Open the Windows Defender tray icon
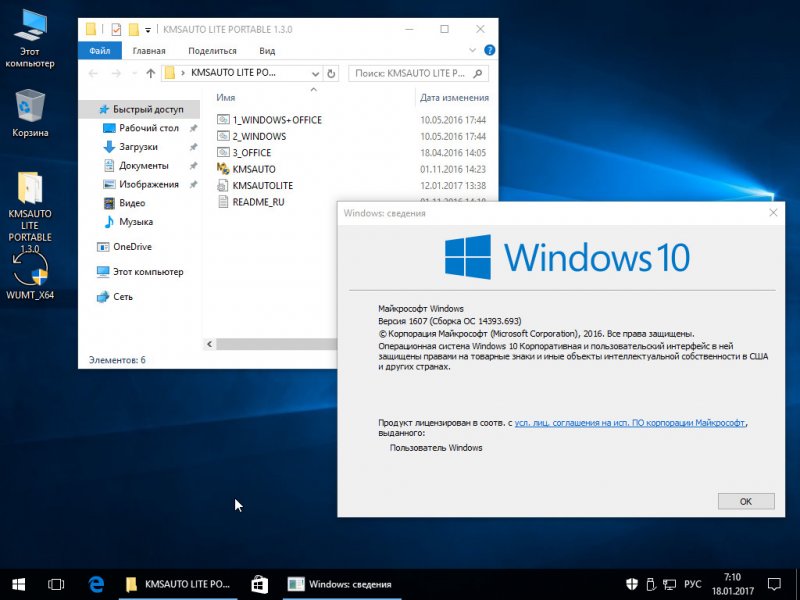800x600 pixels. coord(632,584)
